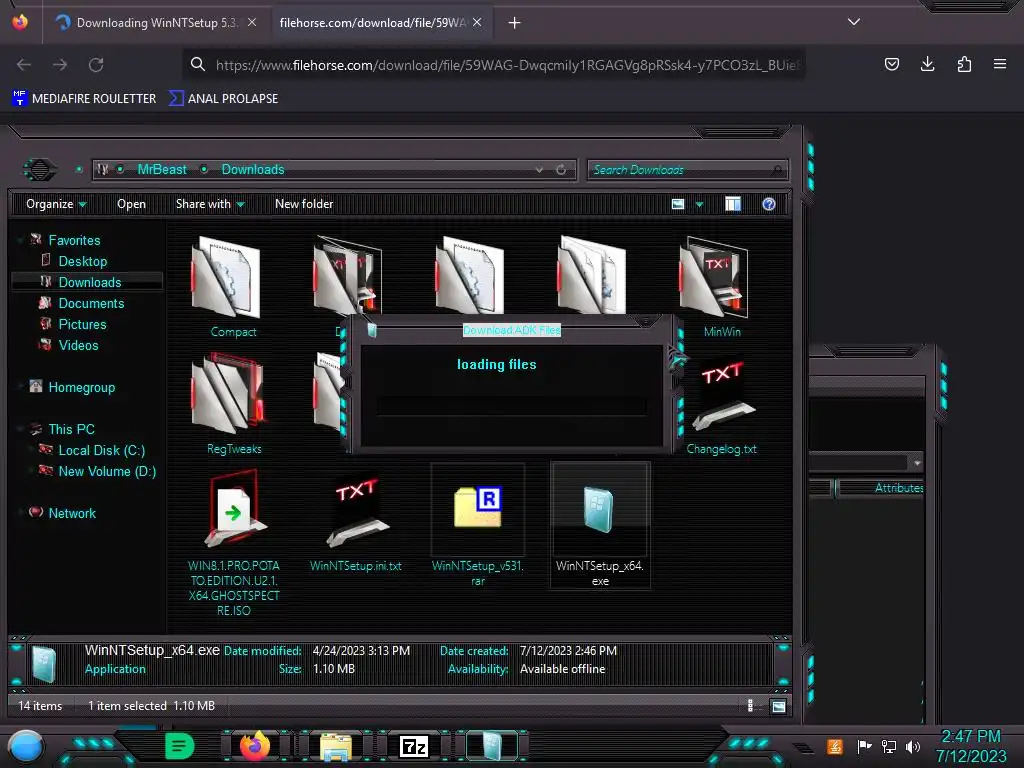The width and height of the screenshot is (1024, 768).
Task: Open the Share with dropdown
Action: tap(210, 204)
